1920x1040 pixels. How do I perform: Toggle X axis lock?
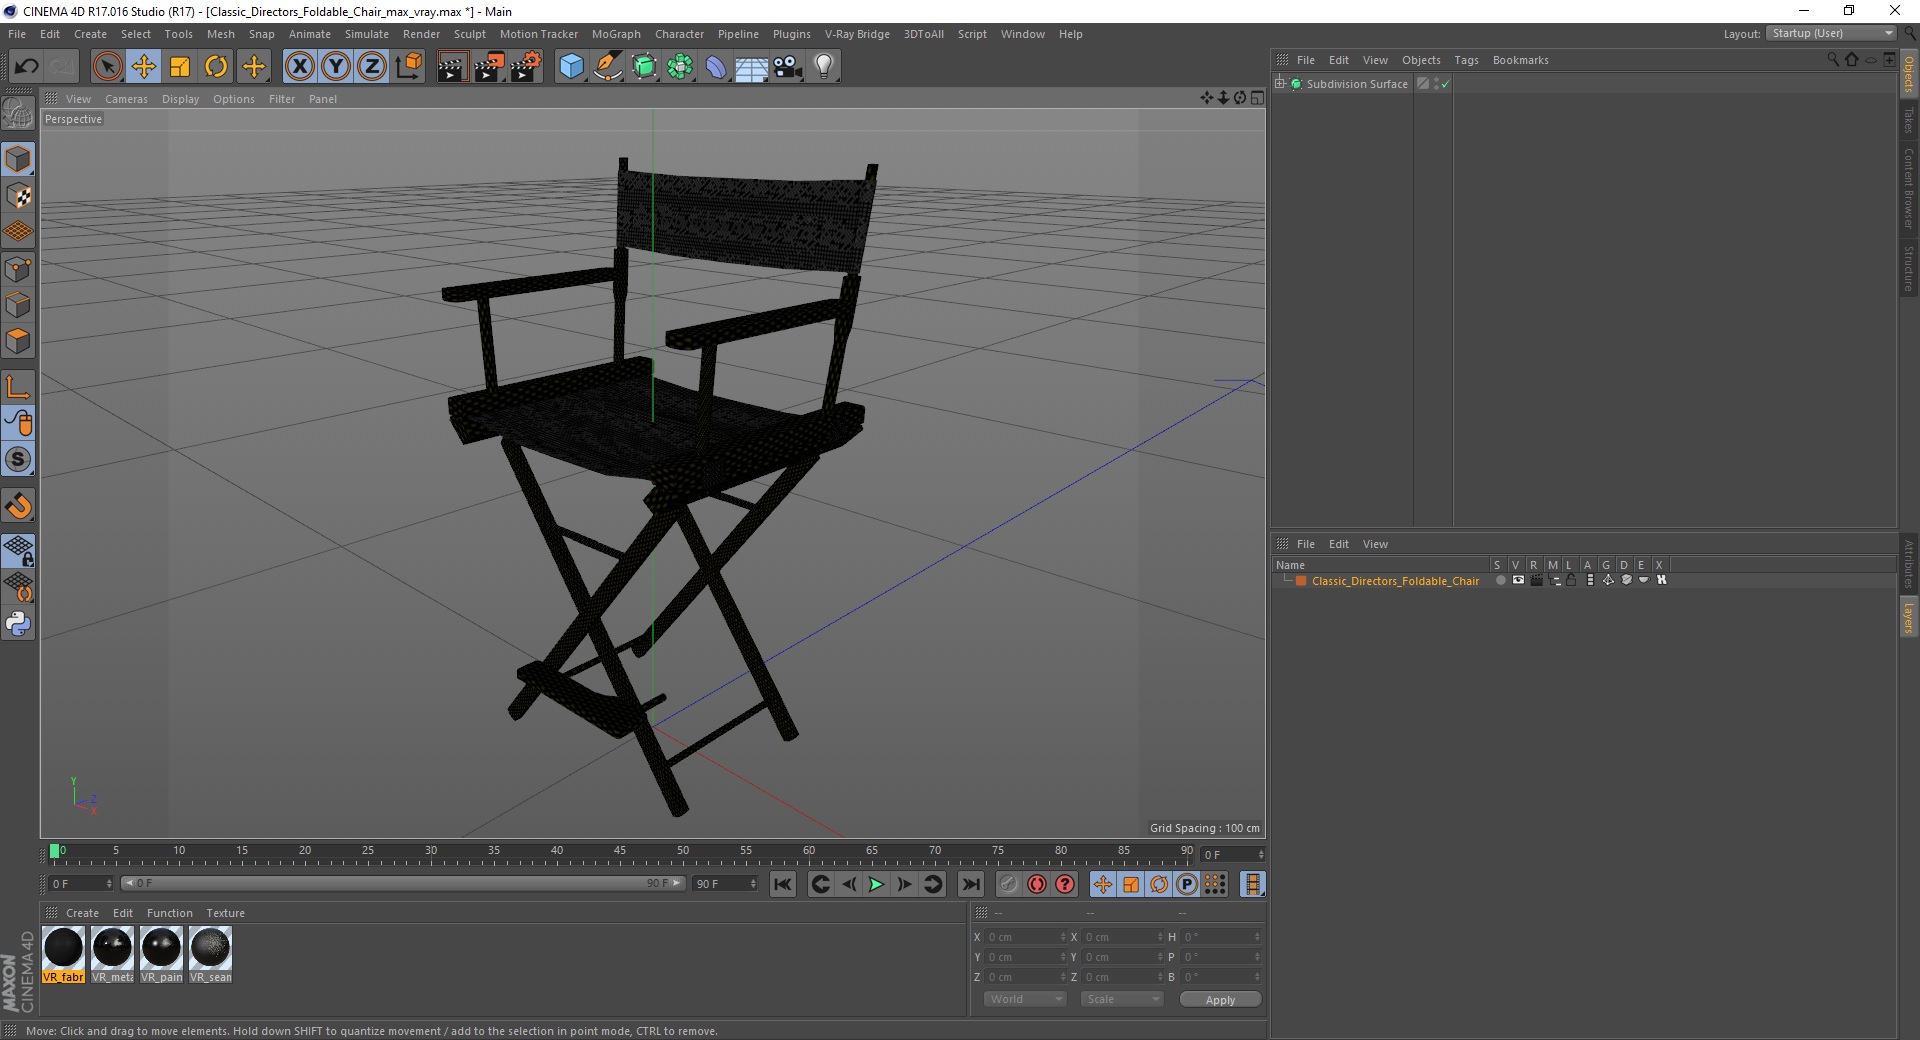pos(299,67)
